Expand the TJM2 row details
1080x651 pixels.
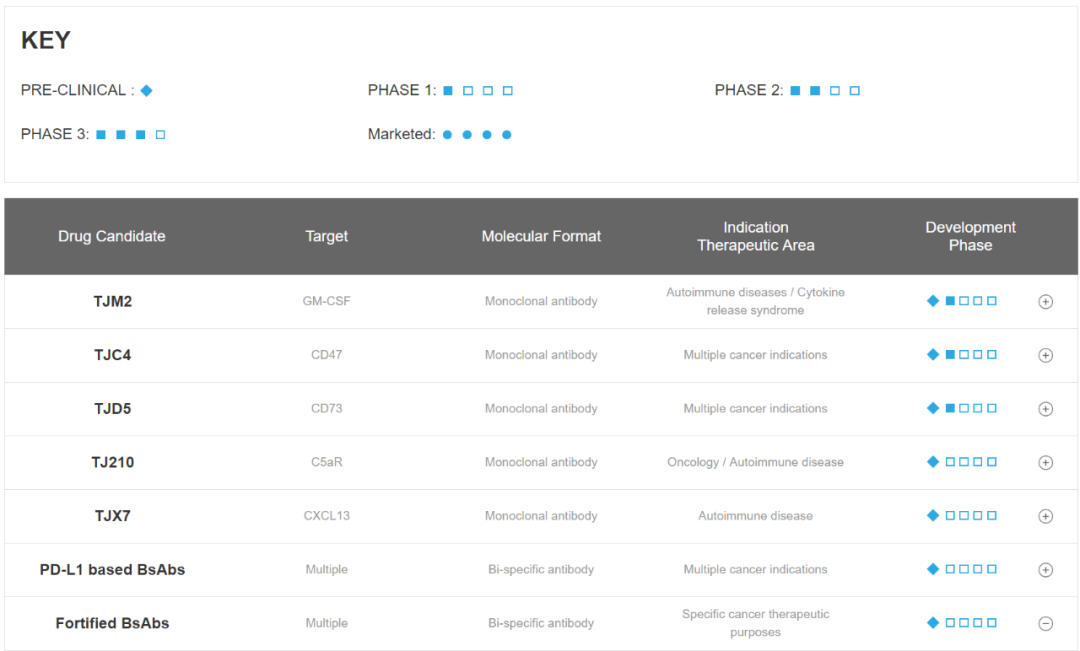(1045, 302)
